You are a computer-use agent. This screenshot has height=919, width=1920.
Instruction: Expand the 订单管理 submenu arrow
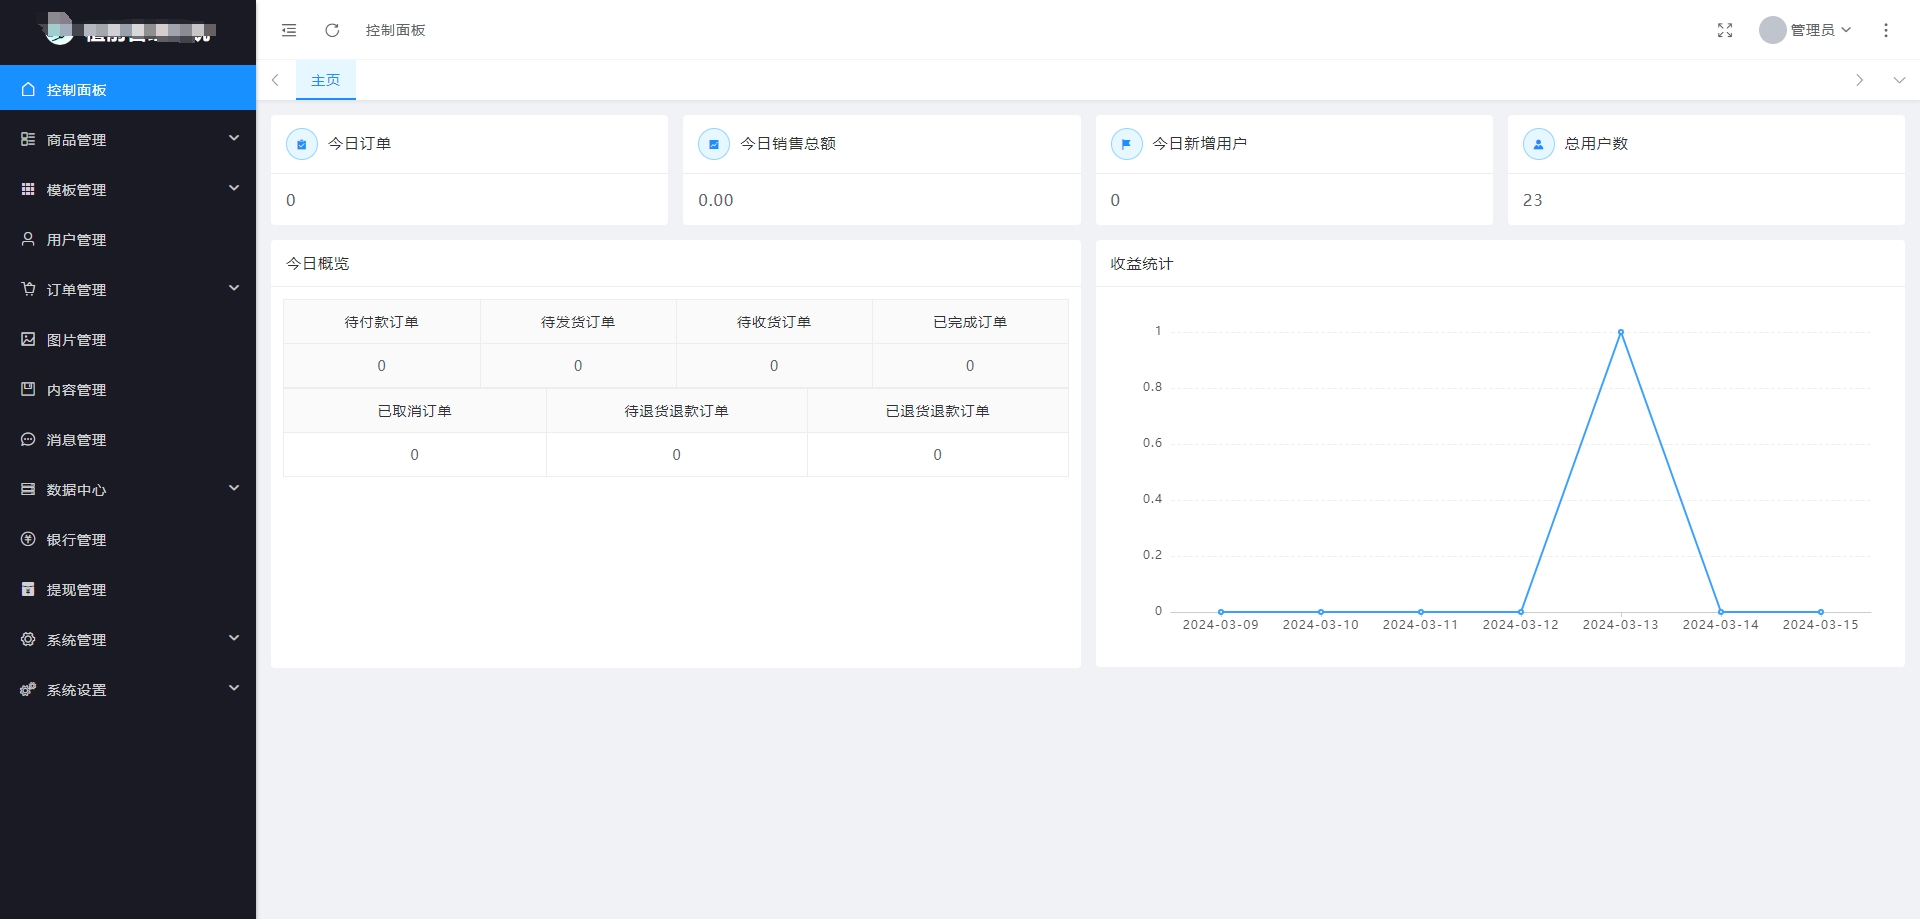coord(234,288)
